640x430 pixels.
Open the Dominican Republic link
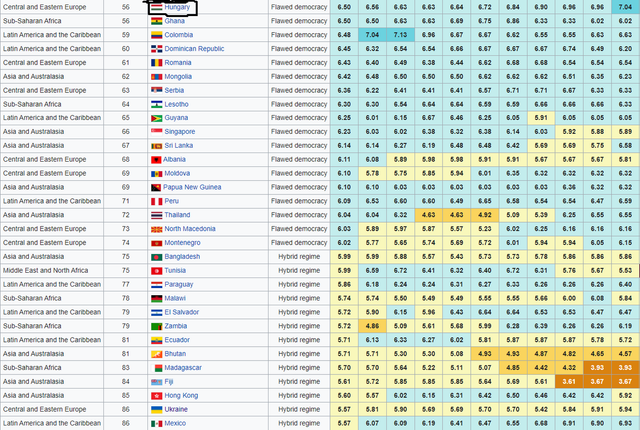194,49
